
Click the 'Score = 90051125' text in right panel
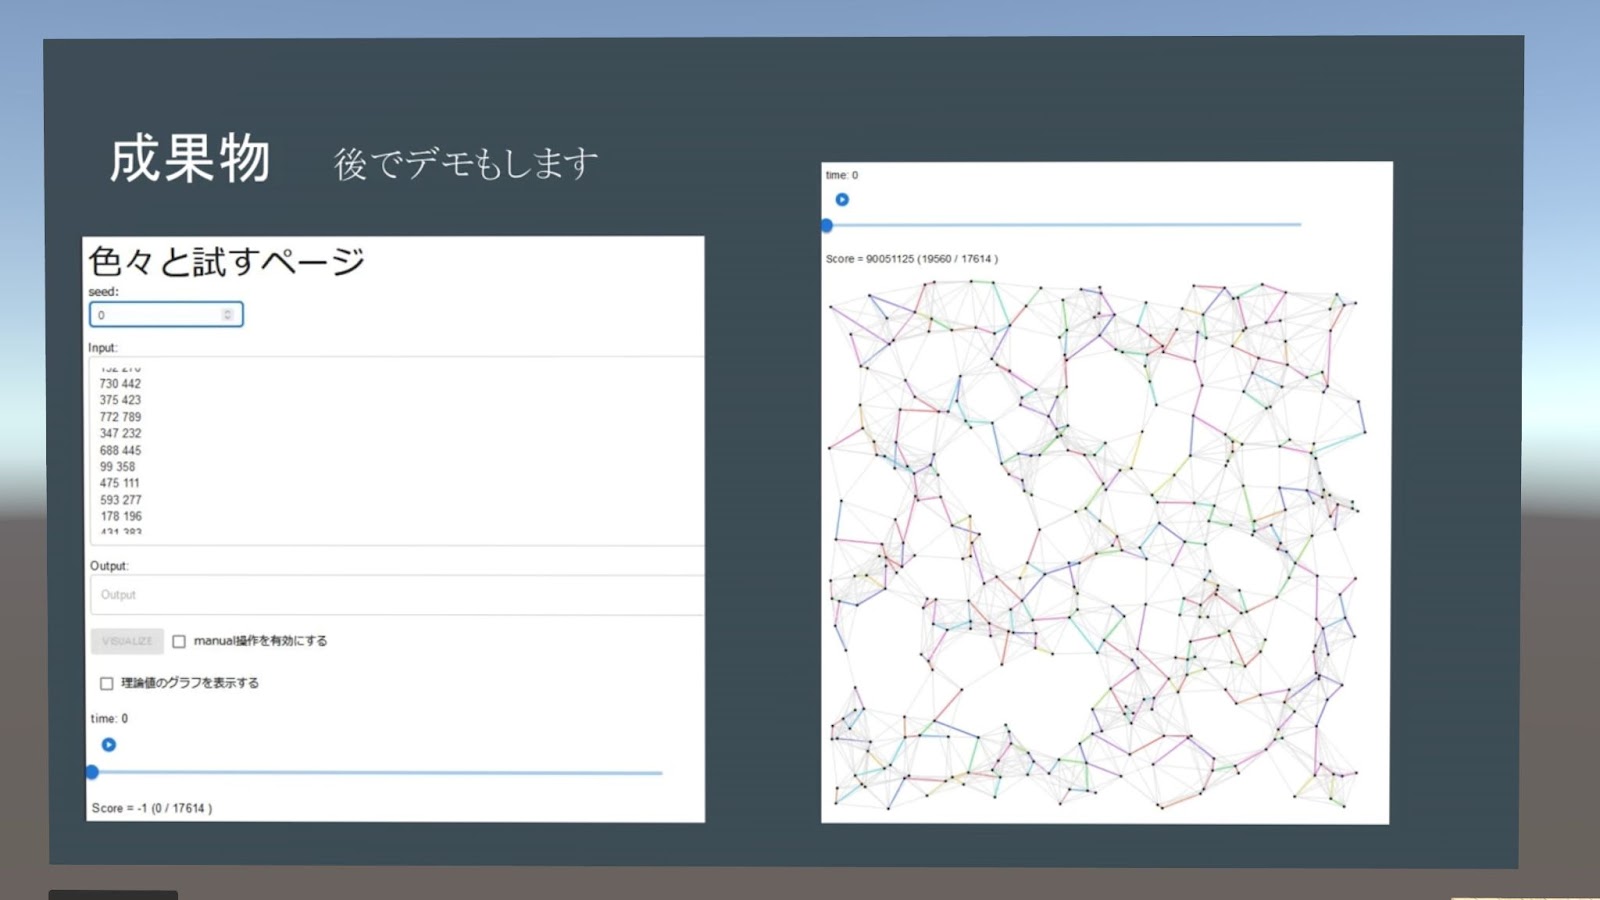(870, 259)
